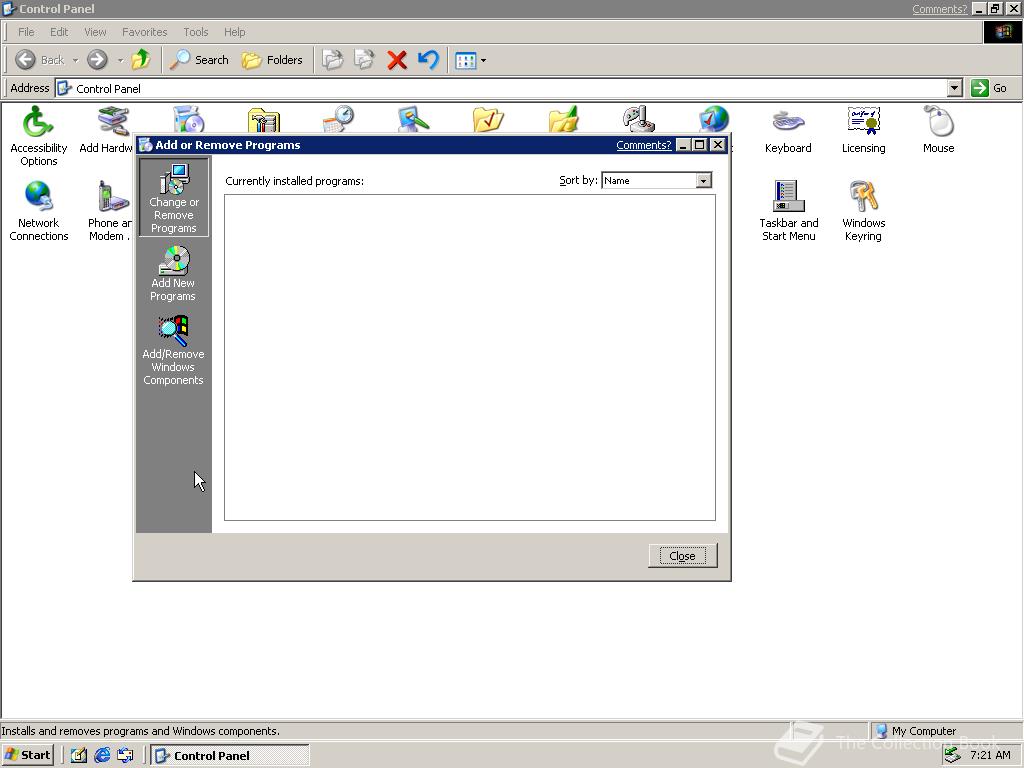Maximize the Add or Remove Programs dialog

tap(699, 145)
